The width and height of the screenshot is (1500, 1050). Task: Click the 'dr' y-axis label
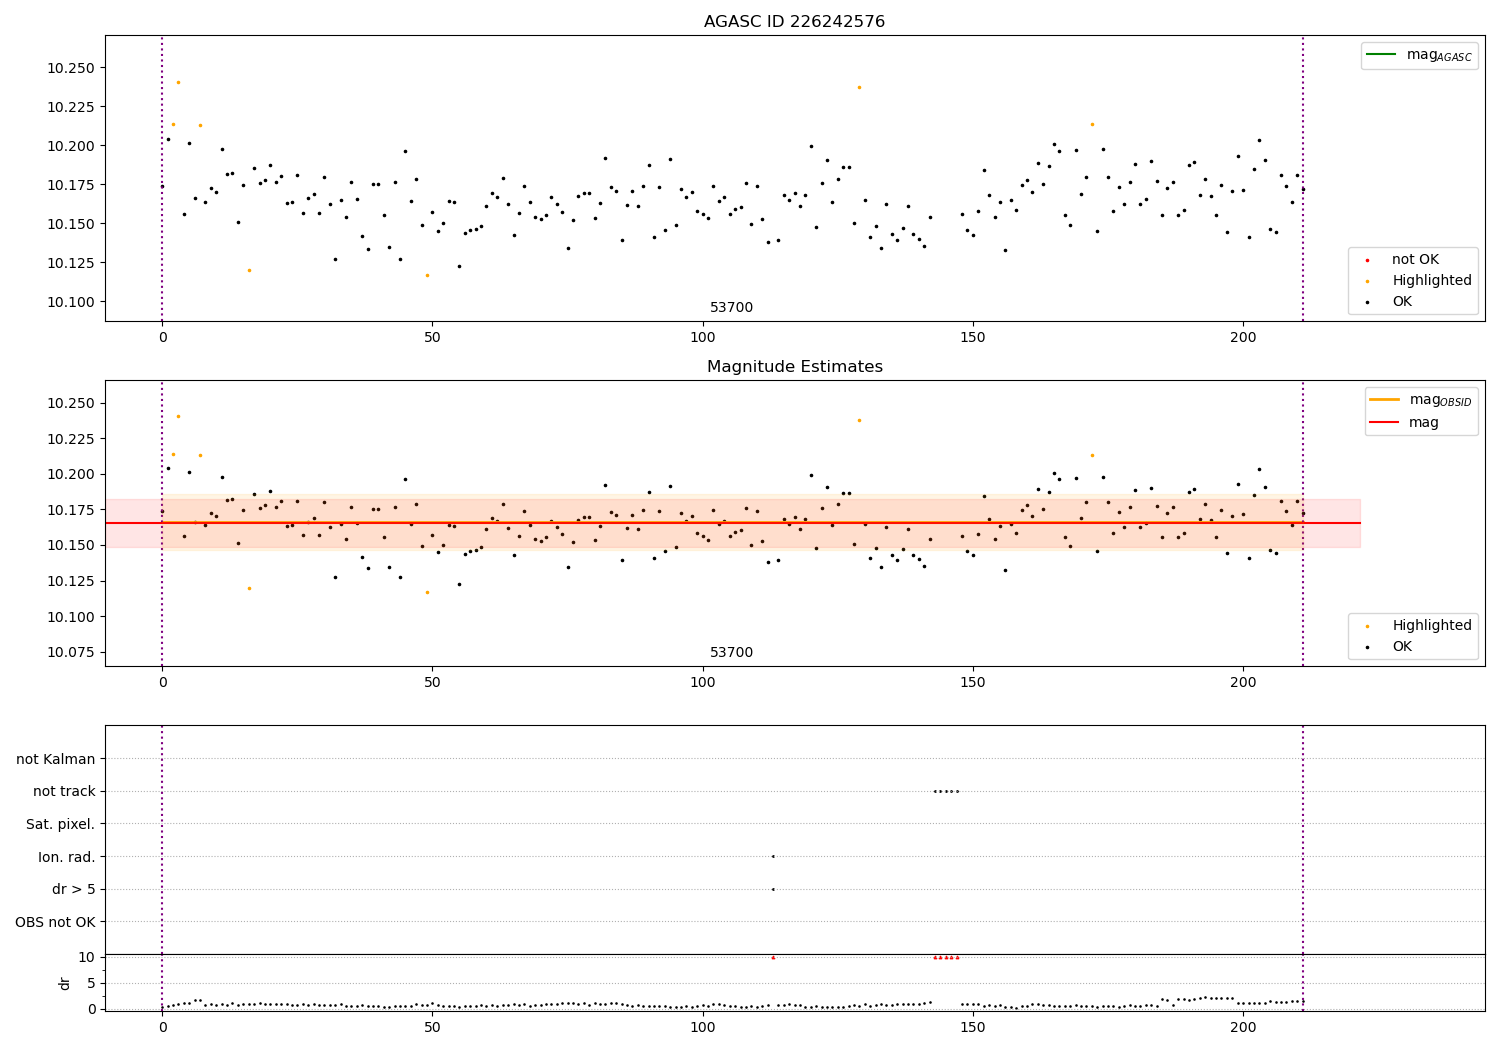click(x=65, y=983)
